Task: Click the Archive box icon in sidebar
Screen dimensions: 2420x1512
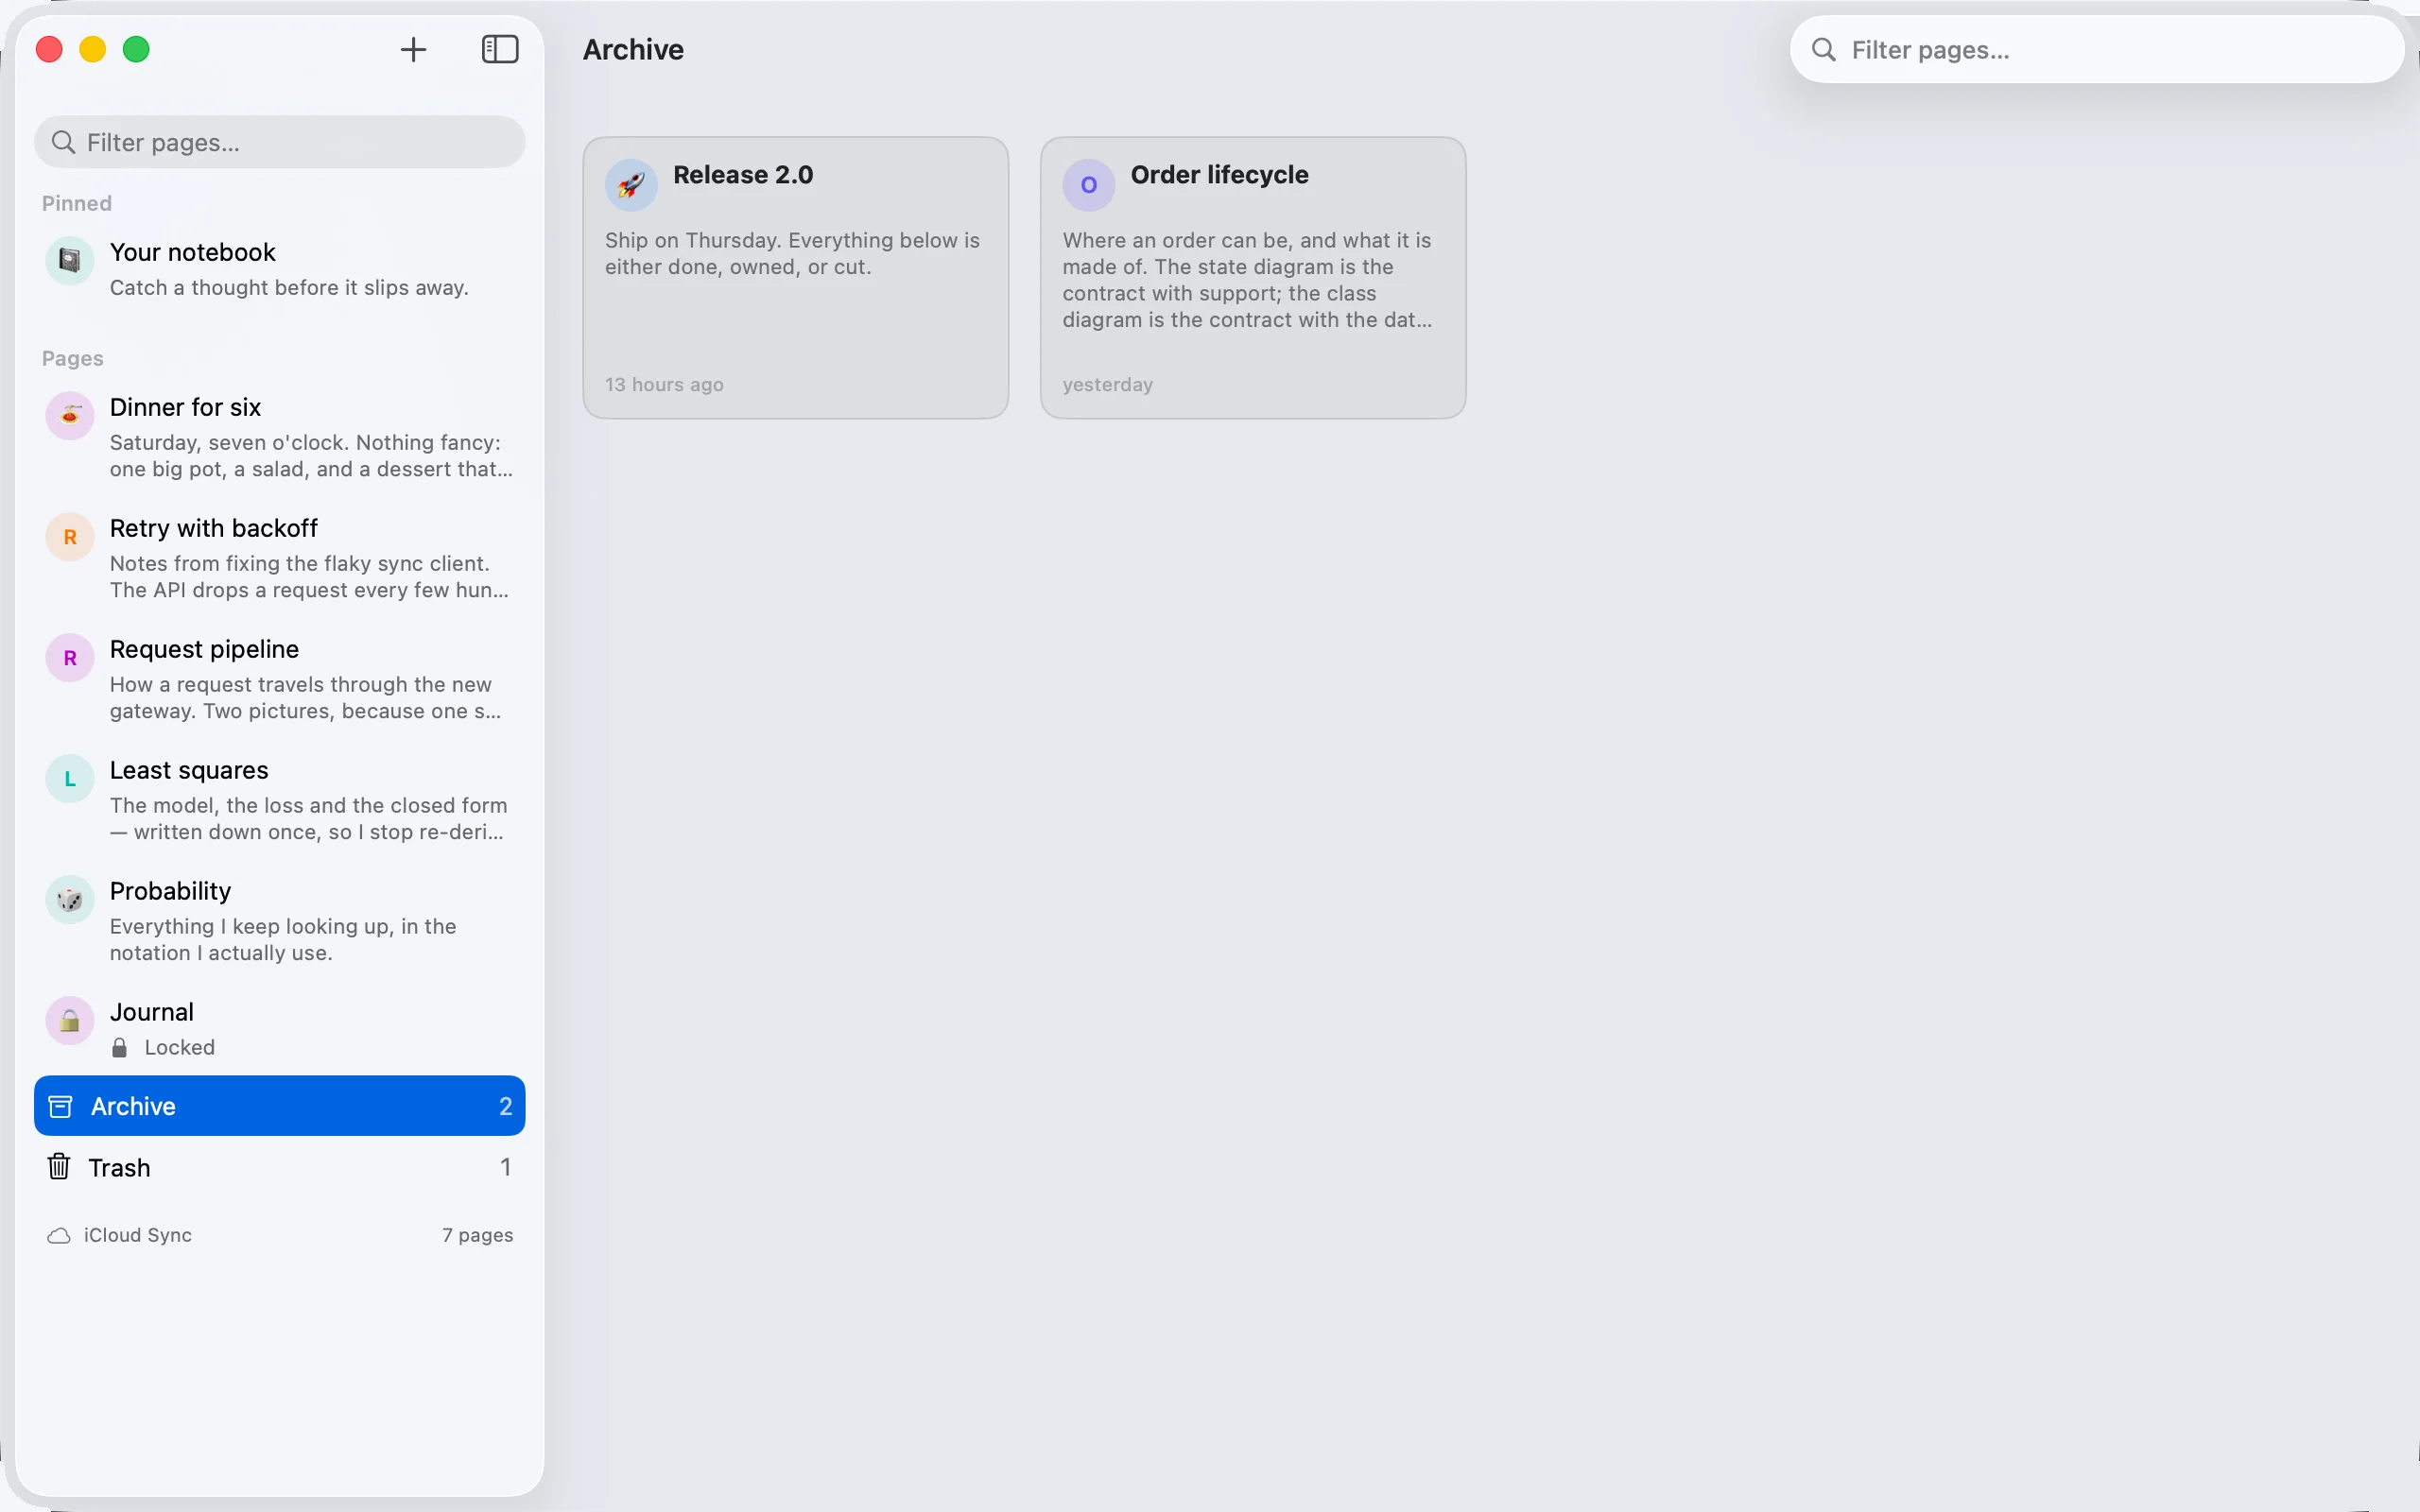Action: [60, 1105]
